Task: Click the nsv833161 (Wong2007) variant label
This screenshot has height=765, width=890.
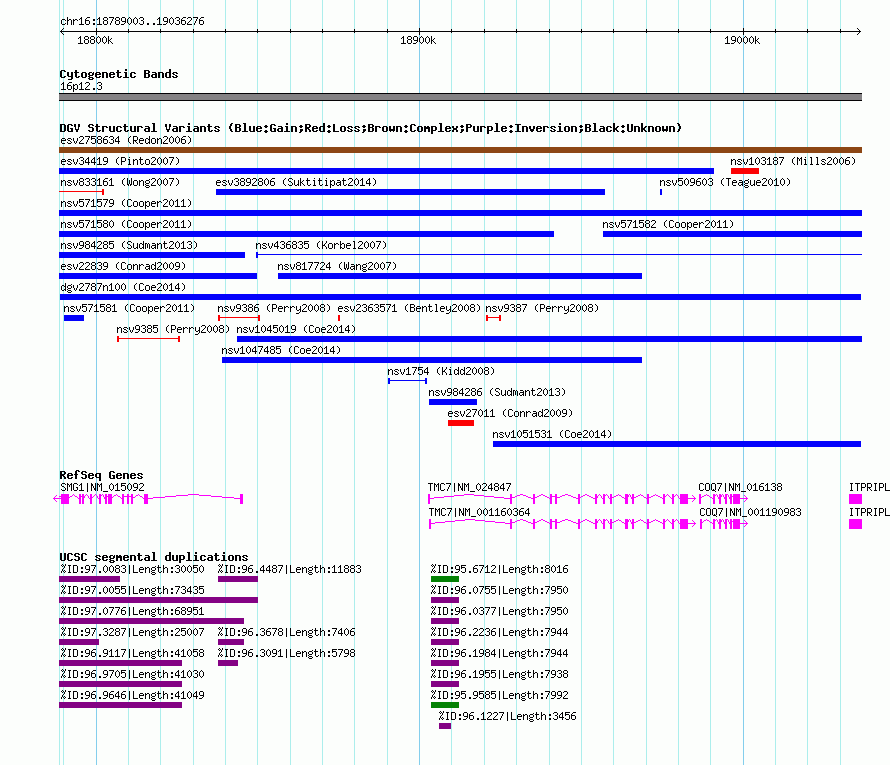Action: point(120,182)
